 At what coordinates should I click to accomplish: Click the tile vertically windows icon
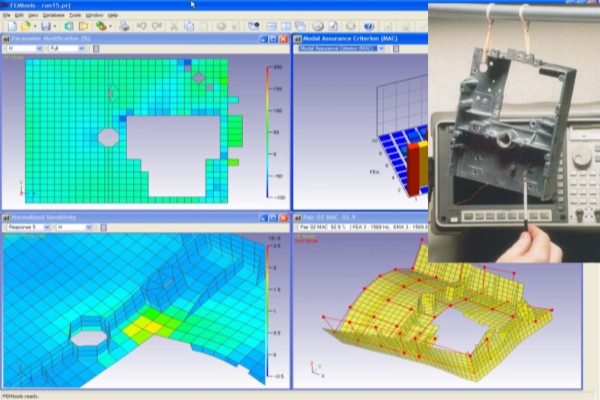coord(286,26)
